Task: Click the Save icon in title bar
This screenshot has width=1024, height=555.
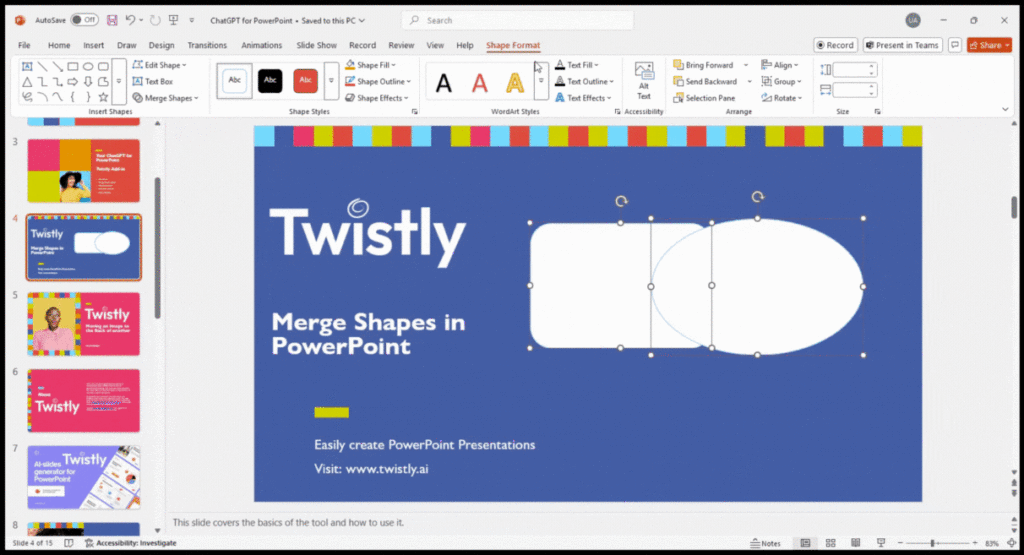Action: click(112, 20)
